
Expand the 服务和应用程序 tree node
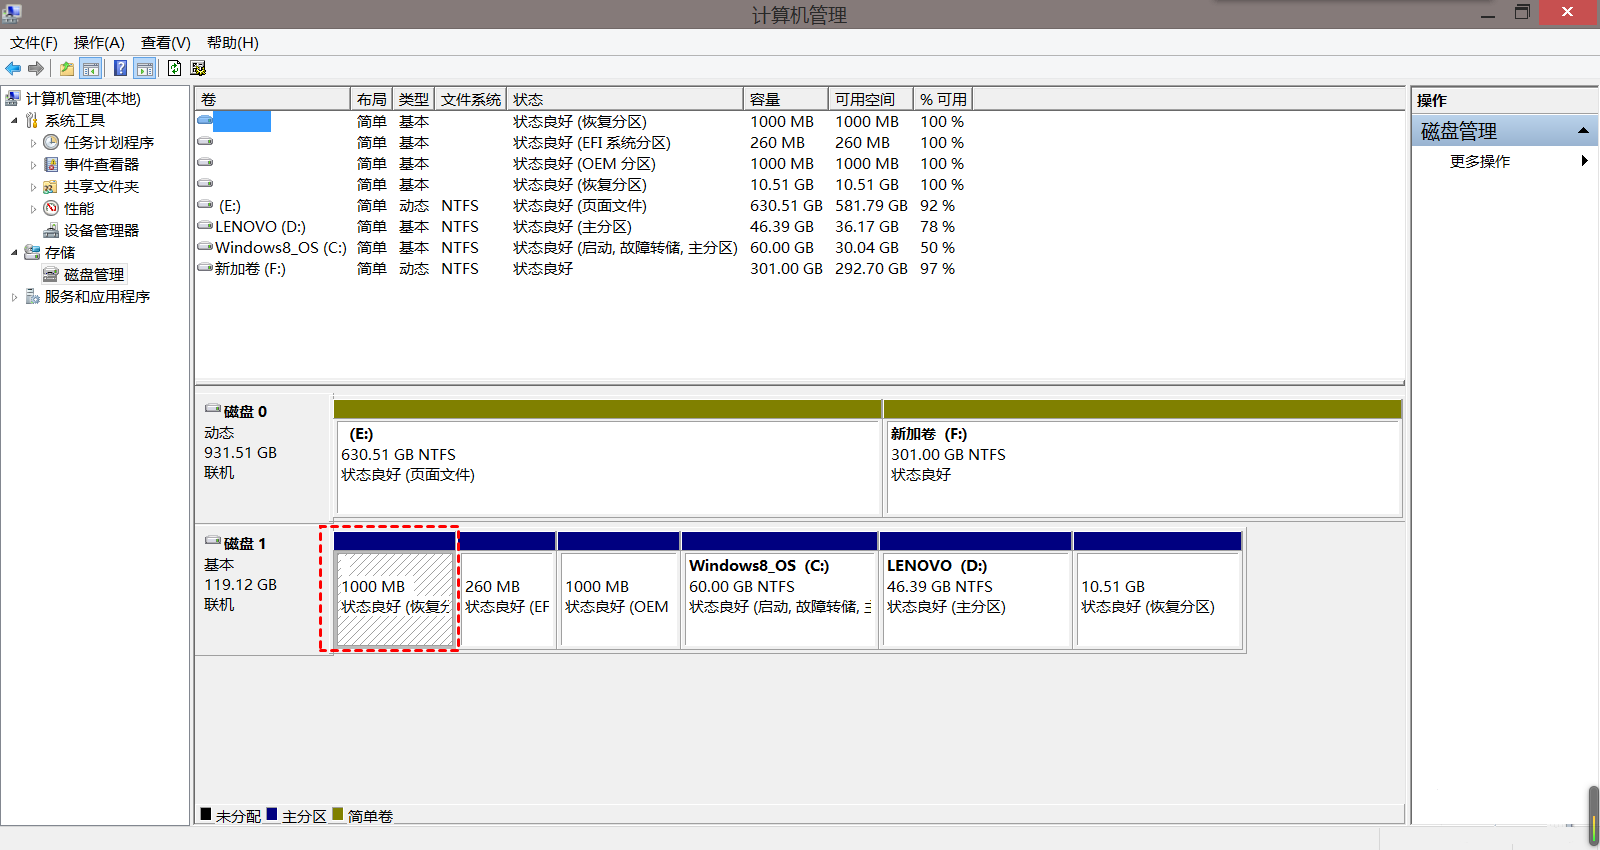click(14, 297)
